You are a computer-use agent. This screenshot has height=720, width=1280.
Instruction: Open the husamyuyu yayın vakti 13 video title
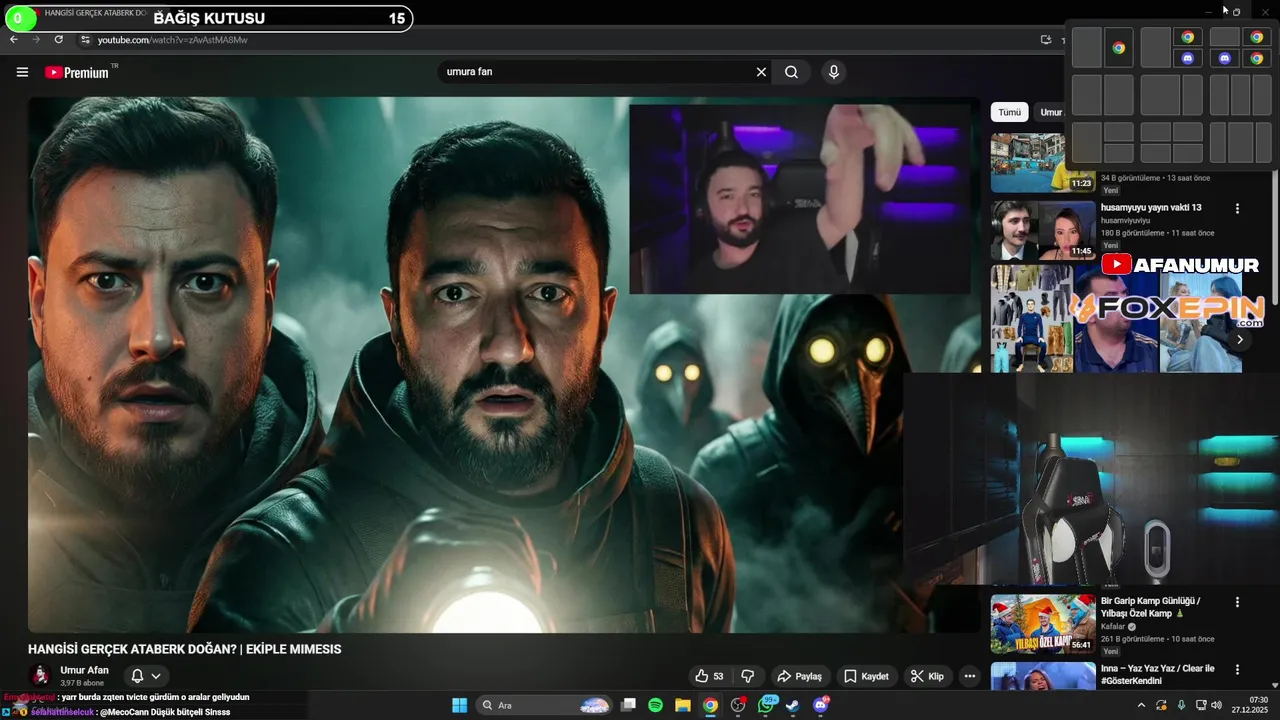coord(1151,208)
